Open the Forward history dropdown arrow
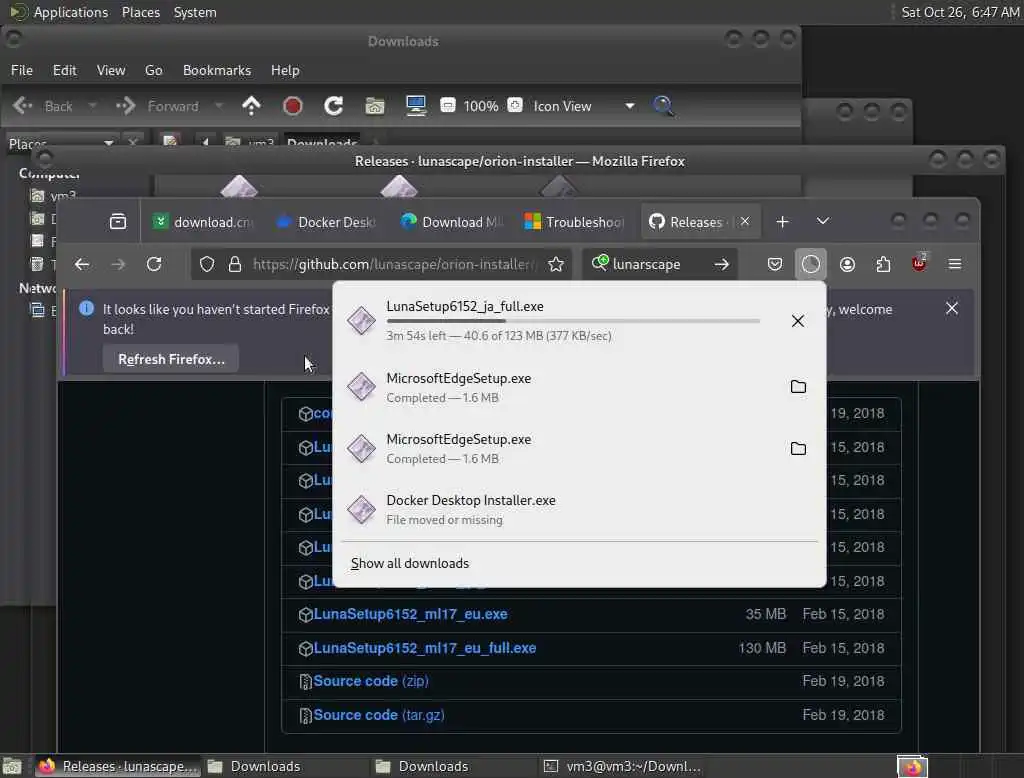 [x=219, y=105]
